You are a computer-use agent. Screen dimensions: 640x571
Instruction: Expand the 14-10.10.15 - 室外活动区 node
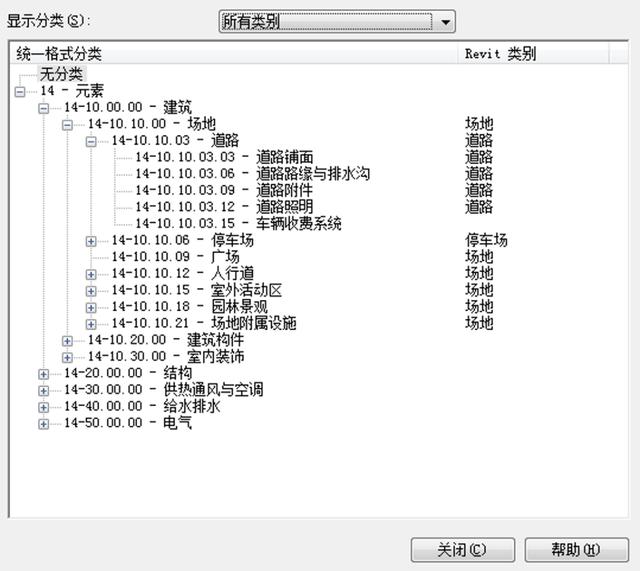point(91,291)
